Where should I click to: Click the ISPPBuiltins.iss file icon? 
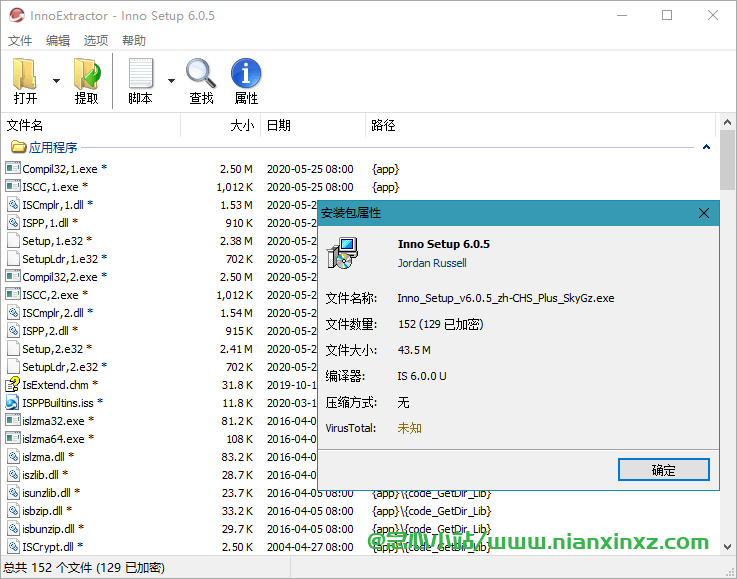[13, 402]
